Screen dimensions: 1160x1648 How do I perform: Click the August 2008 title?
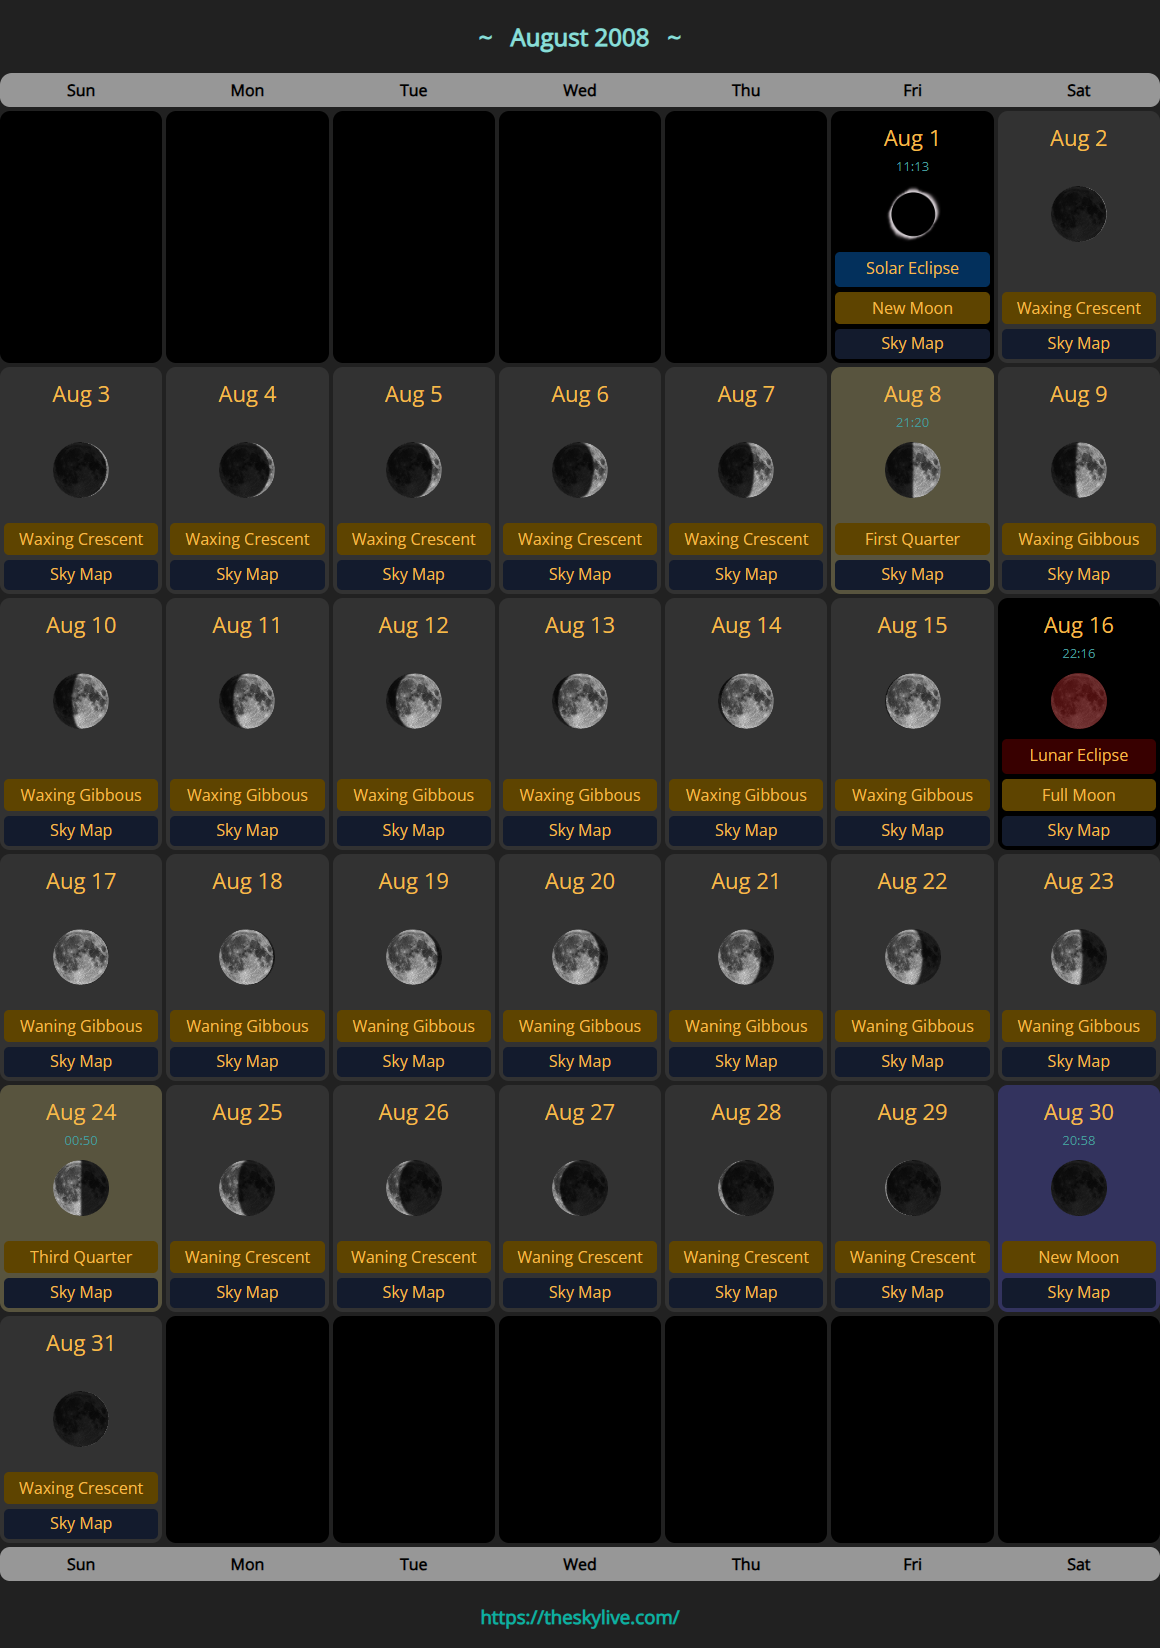click(580, 38)
